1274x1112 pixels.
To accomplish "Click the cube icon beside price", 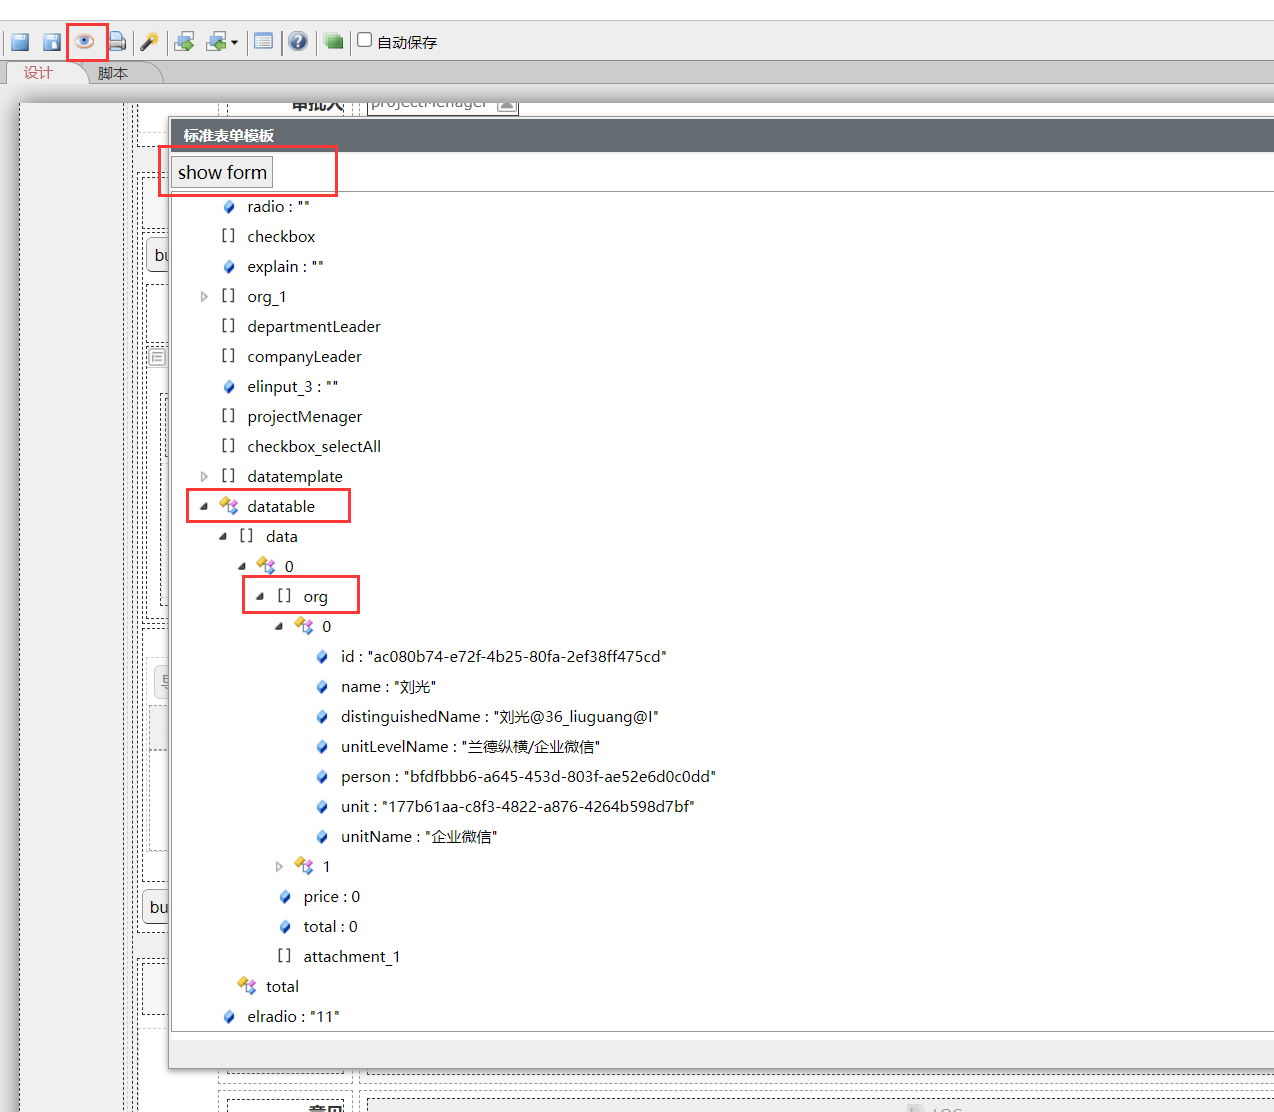I will (285, 897).
